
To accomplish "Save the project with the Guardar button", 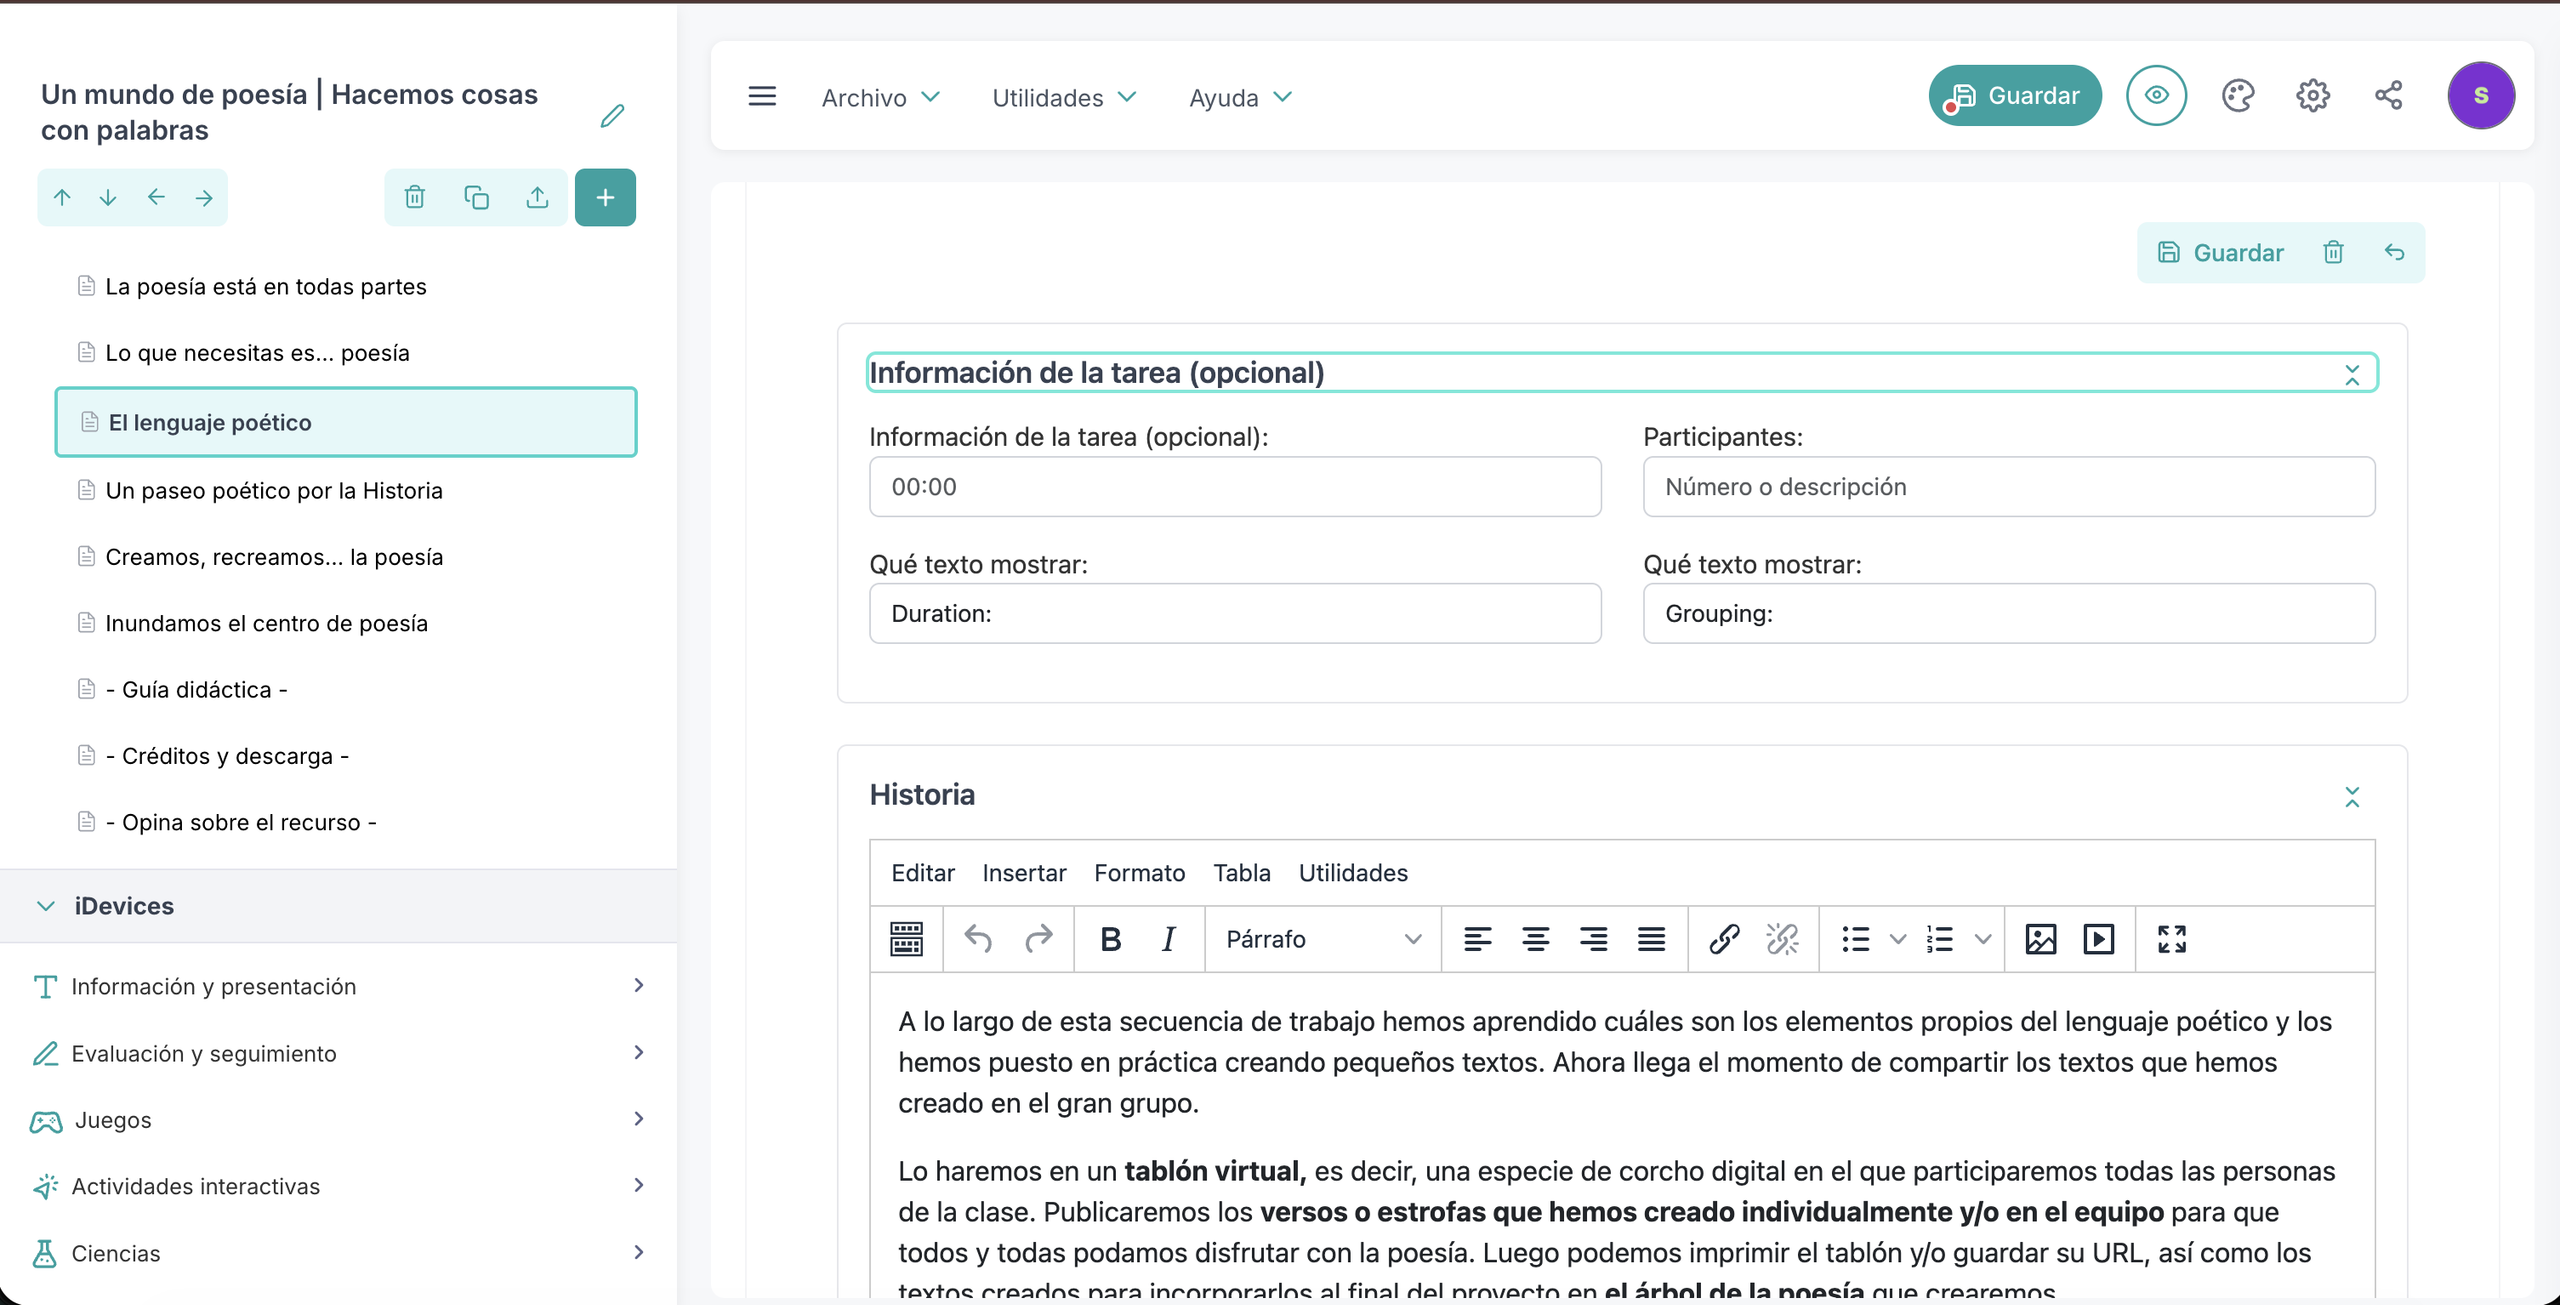I will [x=2014, y=95].
